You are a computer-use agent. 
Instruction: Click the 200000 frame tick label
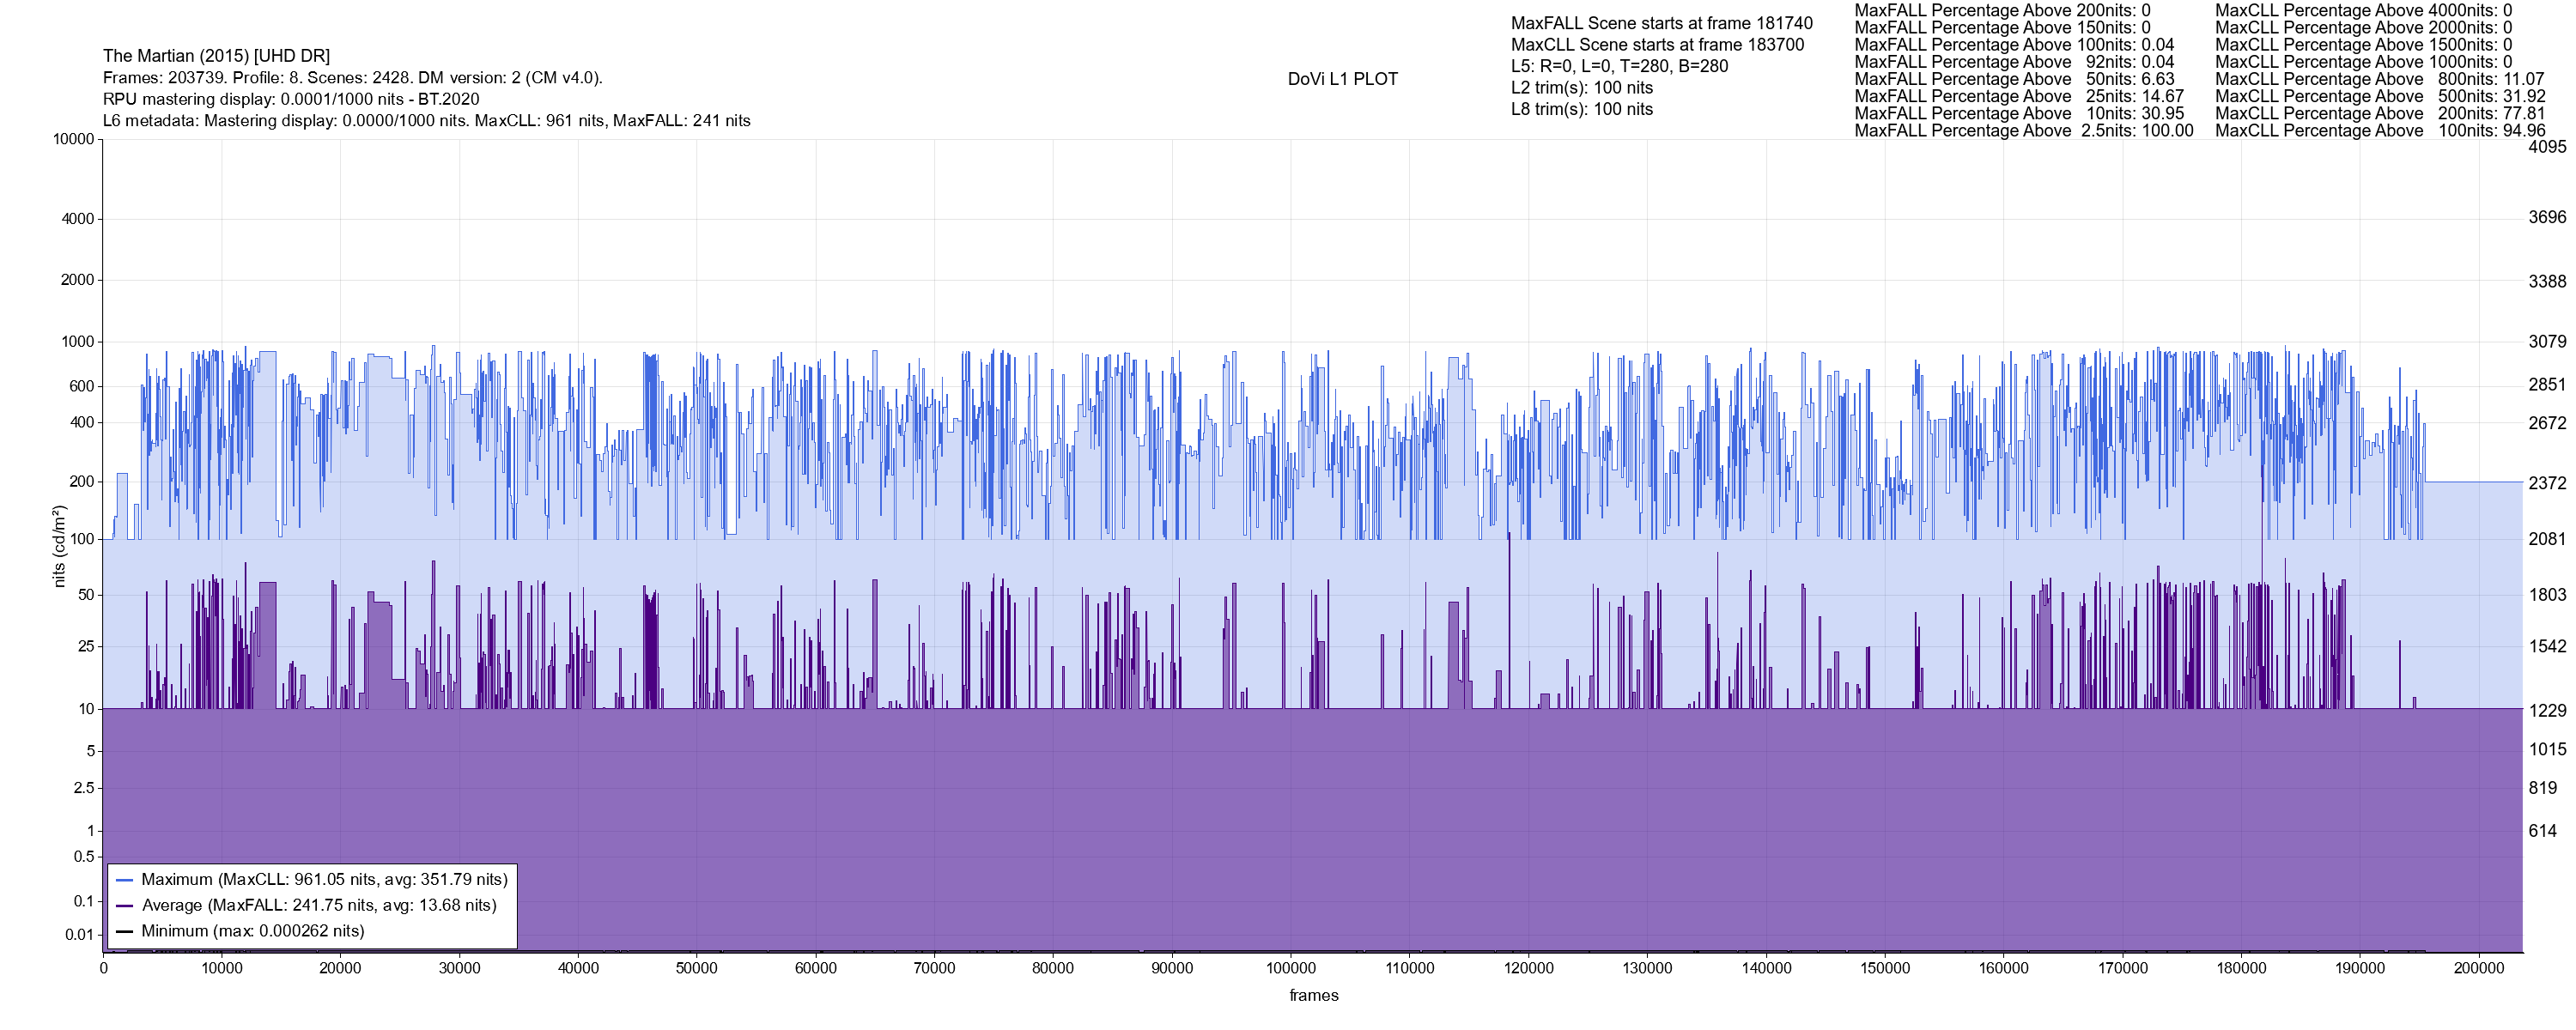tap(2479, 968)
